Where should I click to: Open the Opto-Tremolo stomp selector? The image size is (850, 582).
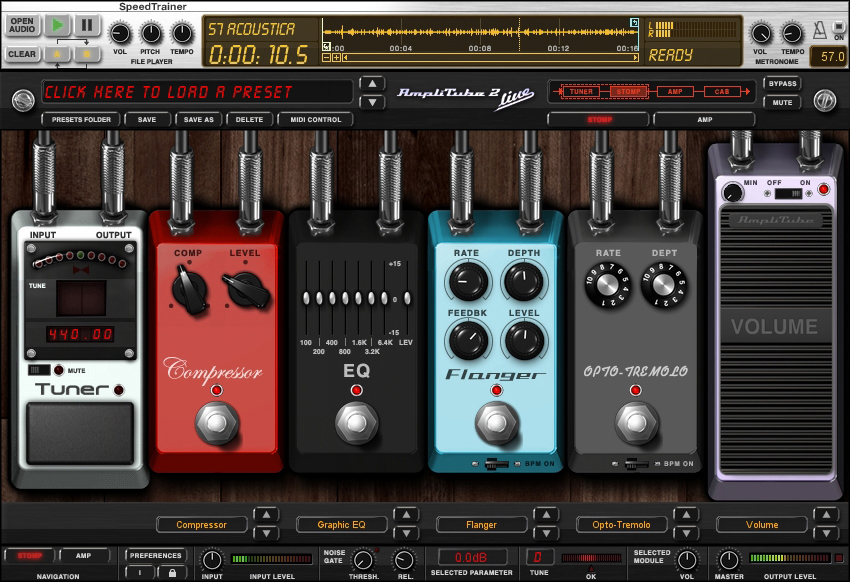[x=621, y=525]
